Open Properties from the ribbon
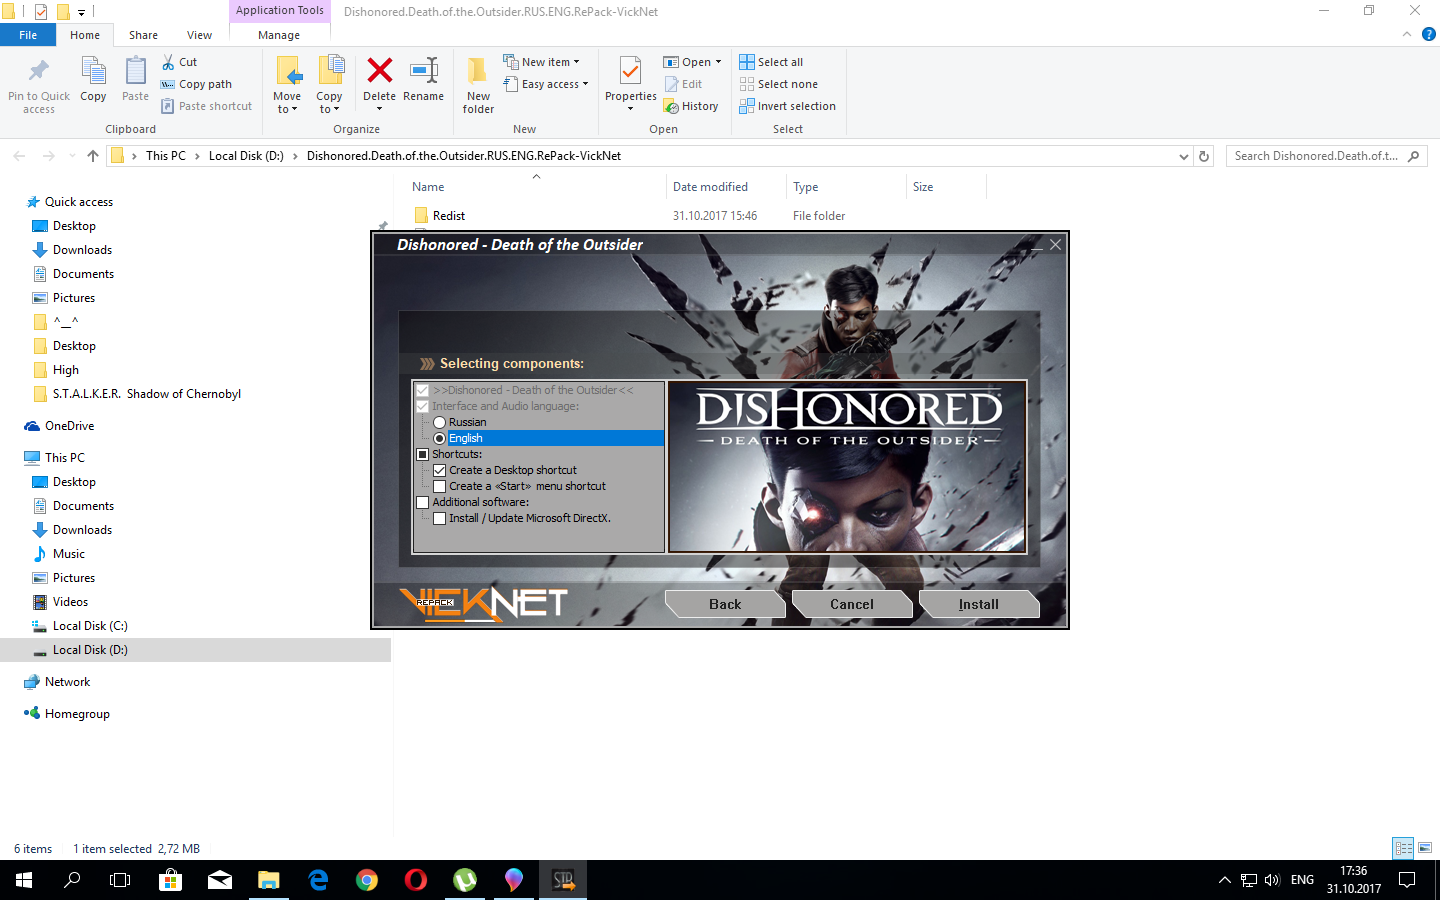 [x=630, y=72]
